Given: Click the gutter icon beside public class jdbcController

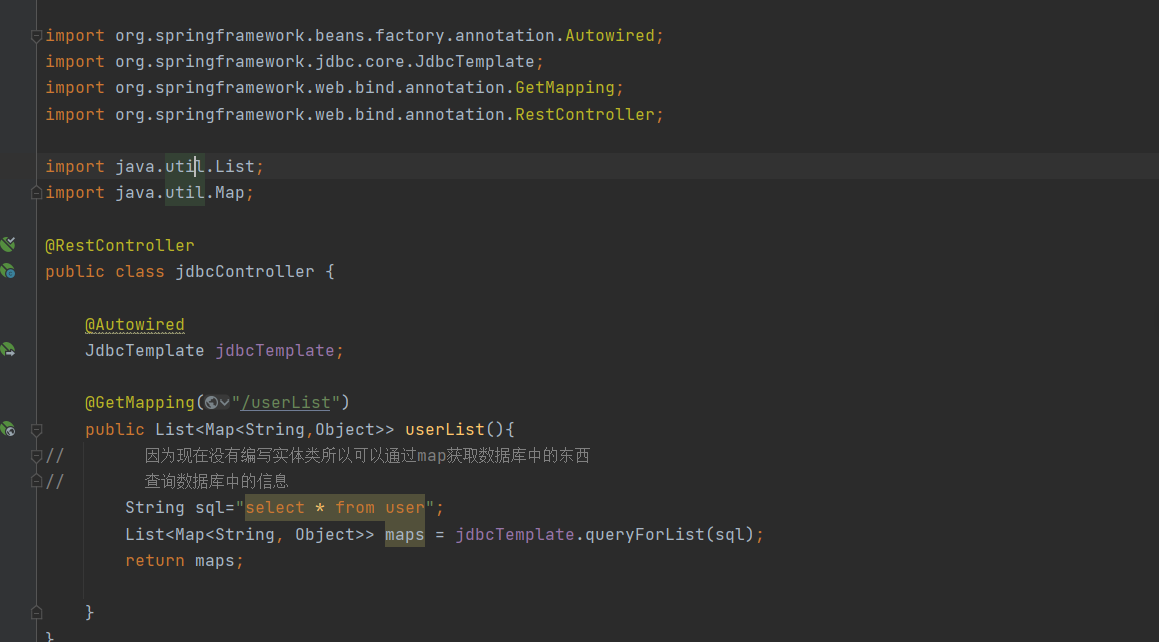Looking at the screenshot, I should 8,271.
